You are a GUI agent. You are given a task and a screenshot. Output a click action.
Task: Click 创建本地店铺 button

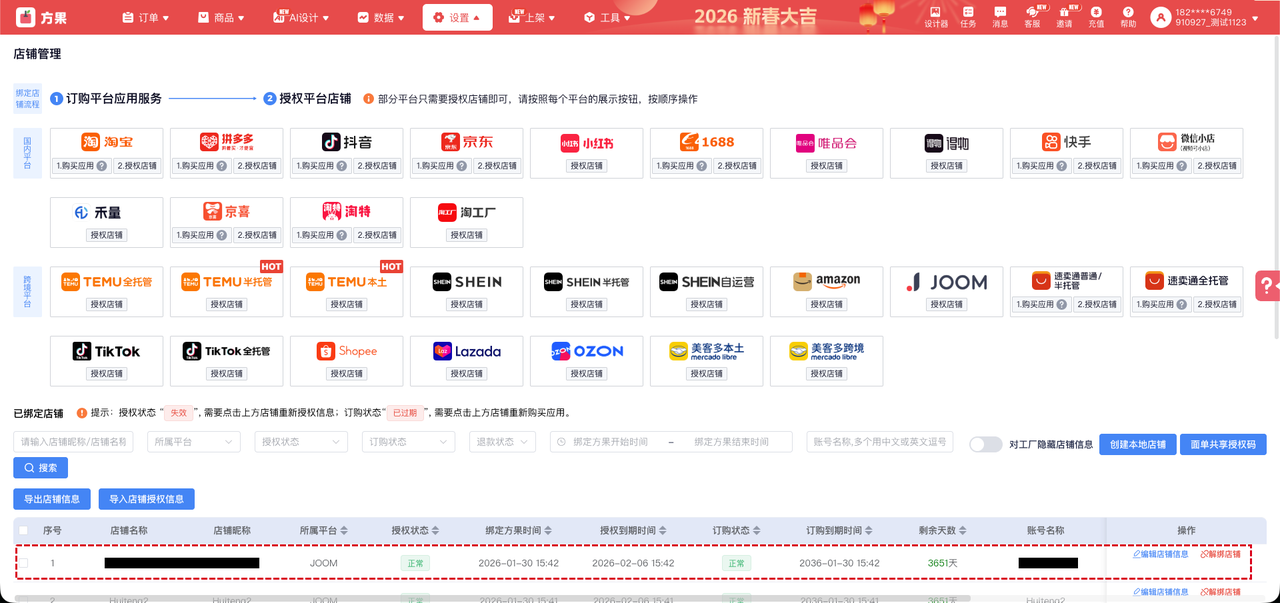[x=1138, y=444]
